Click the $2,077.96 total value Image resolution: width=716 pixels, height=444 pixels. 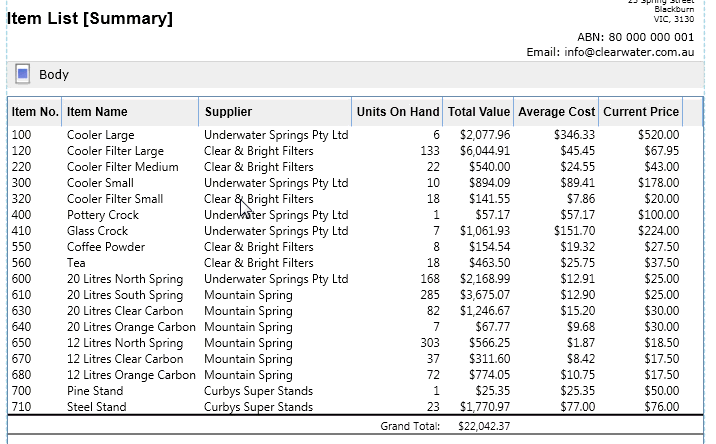(x=485, y=135)
